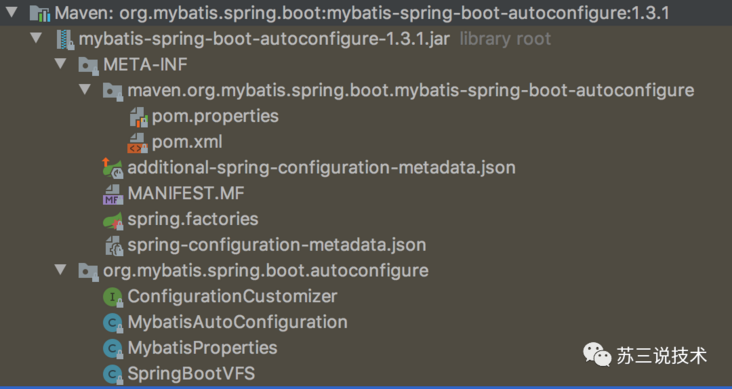Select spring-configuration-metadata.json file
The width and height of the screenshot is (732, 389).
[277, 245]
